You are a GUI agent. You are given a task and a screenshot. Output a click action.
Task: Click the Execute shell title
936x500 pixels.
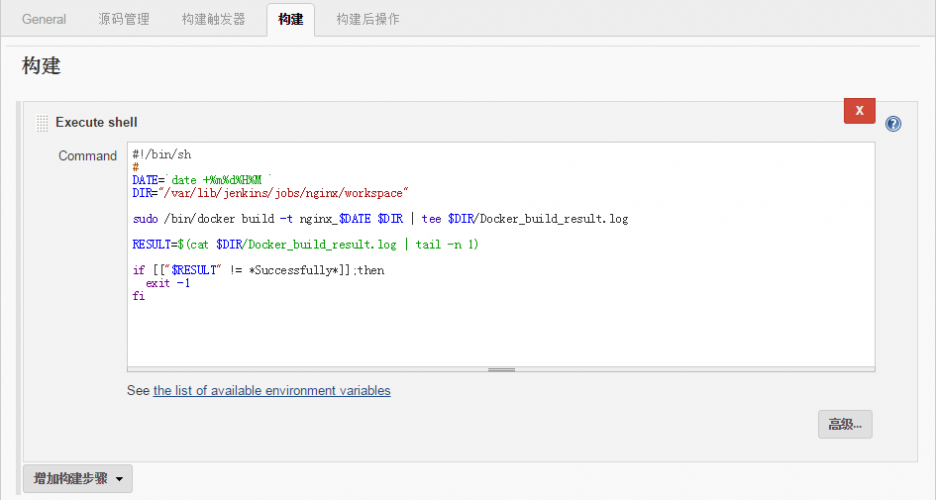[x=96, y=122]
